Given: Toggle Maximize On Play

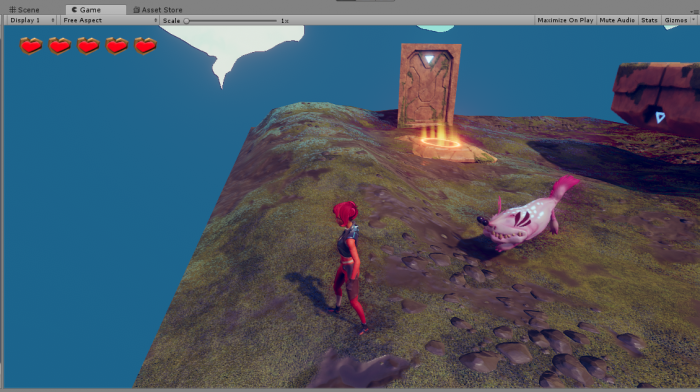Looking at the screenshot, I should click(x=565, y=20).
